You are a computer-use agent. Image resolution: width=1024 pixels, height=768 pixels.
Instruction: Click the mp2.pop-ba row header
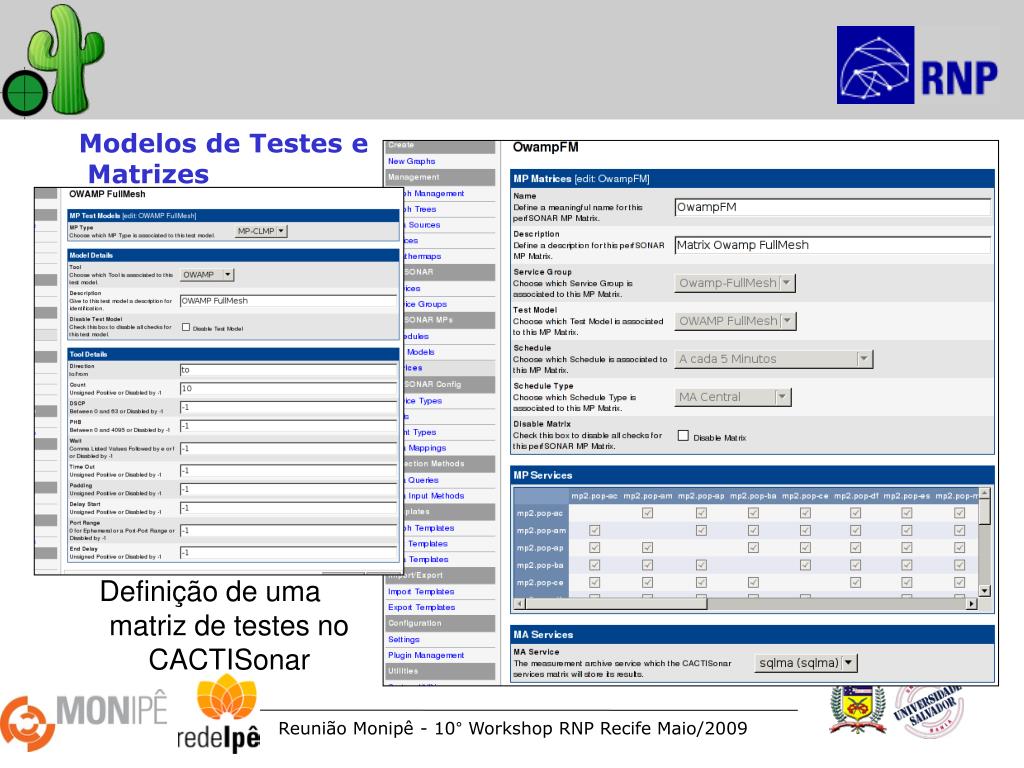point(541,566)
